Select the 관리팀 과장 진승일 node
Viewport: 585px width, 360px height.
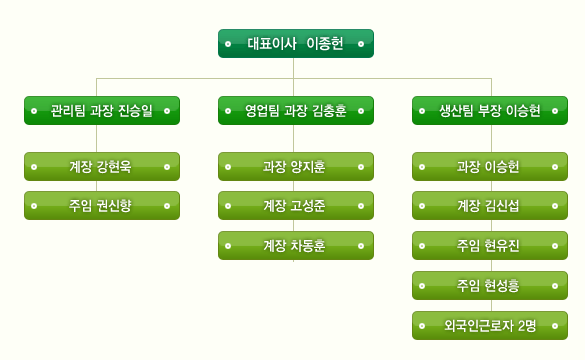coord(102,110)
